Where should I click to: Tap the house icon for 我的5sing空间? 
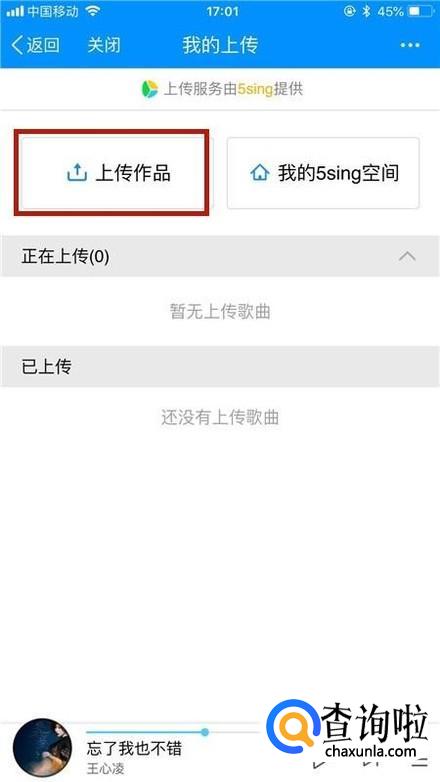tap(259, 173)
